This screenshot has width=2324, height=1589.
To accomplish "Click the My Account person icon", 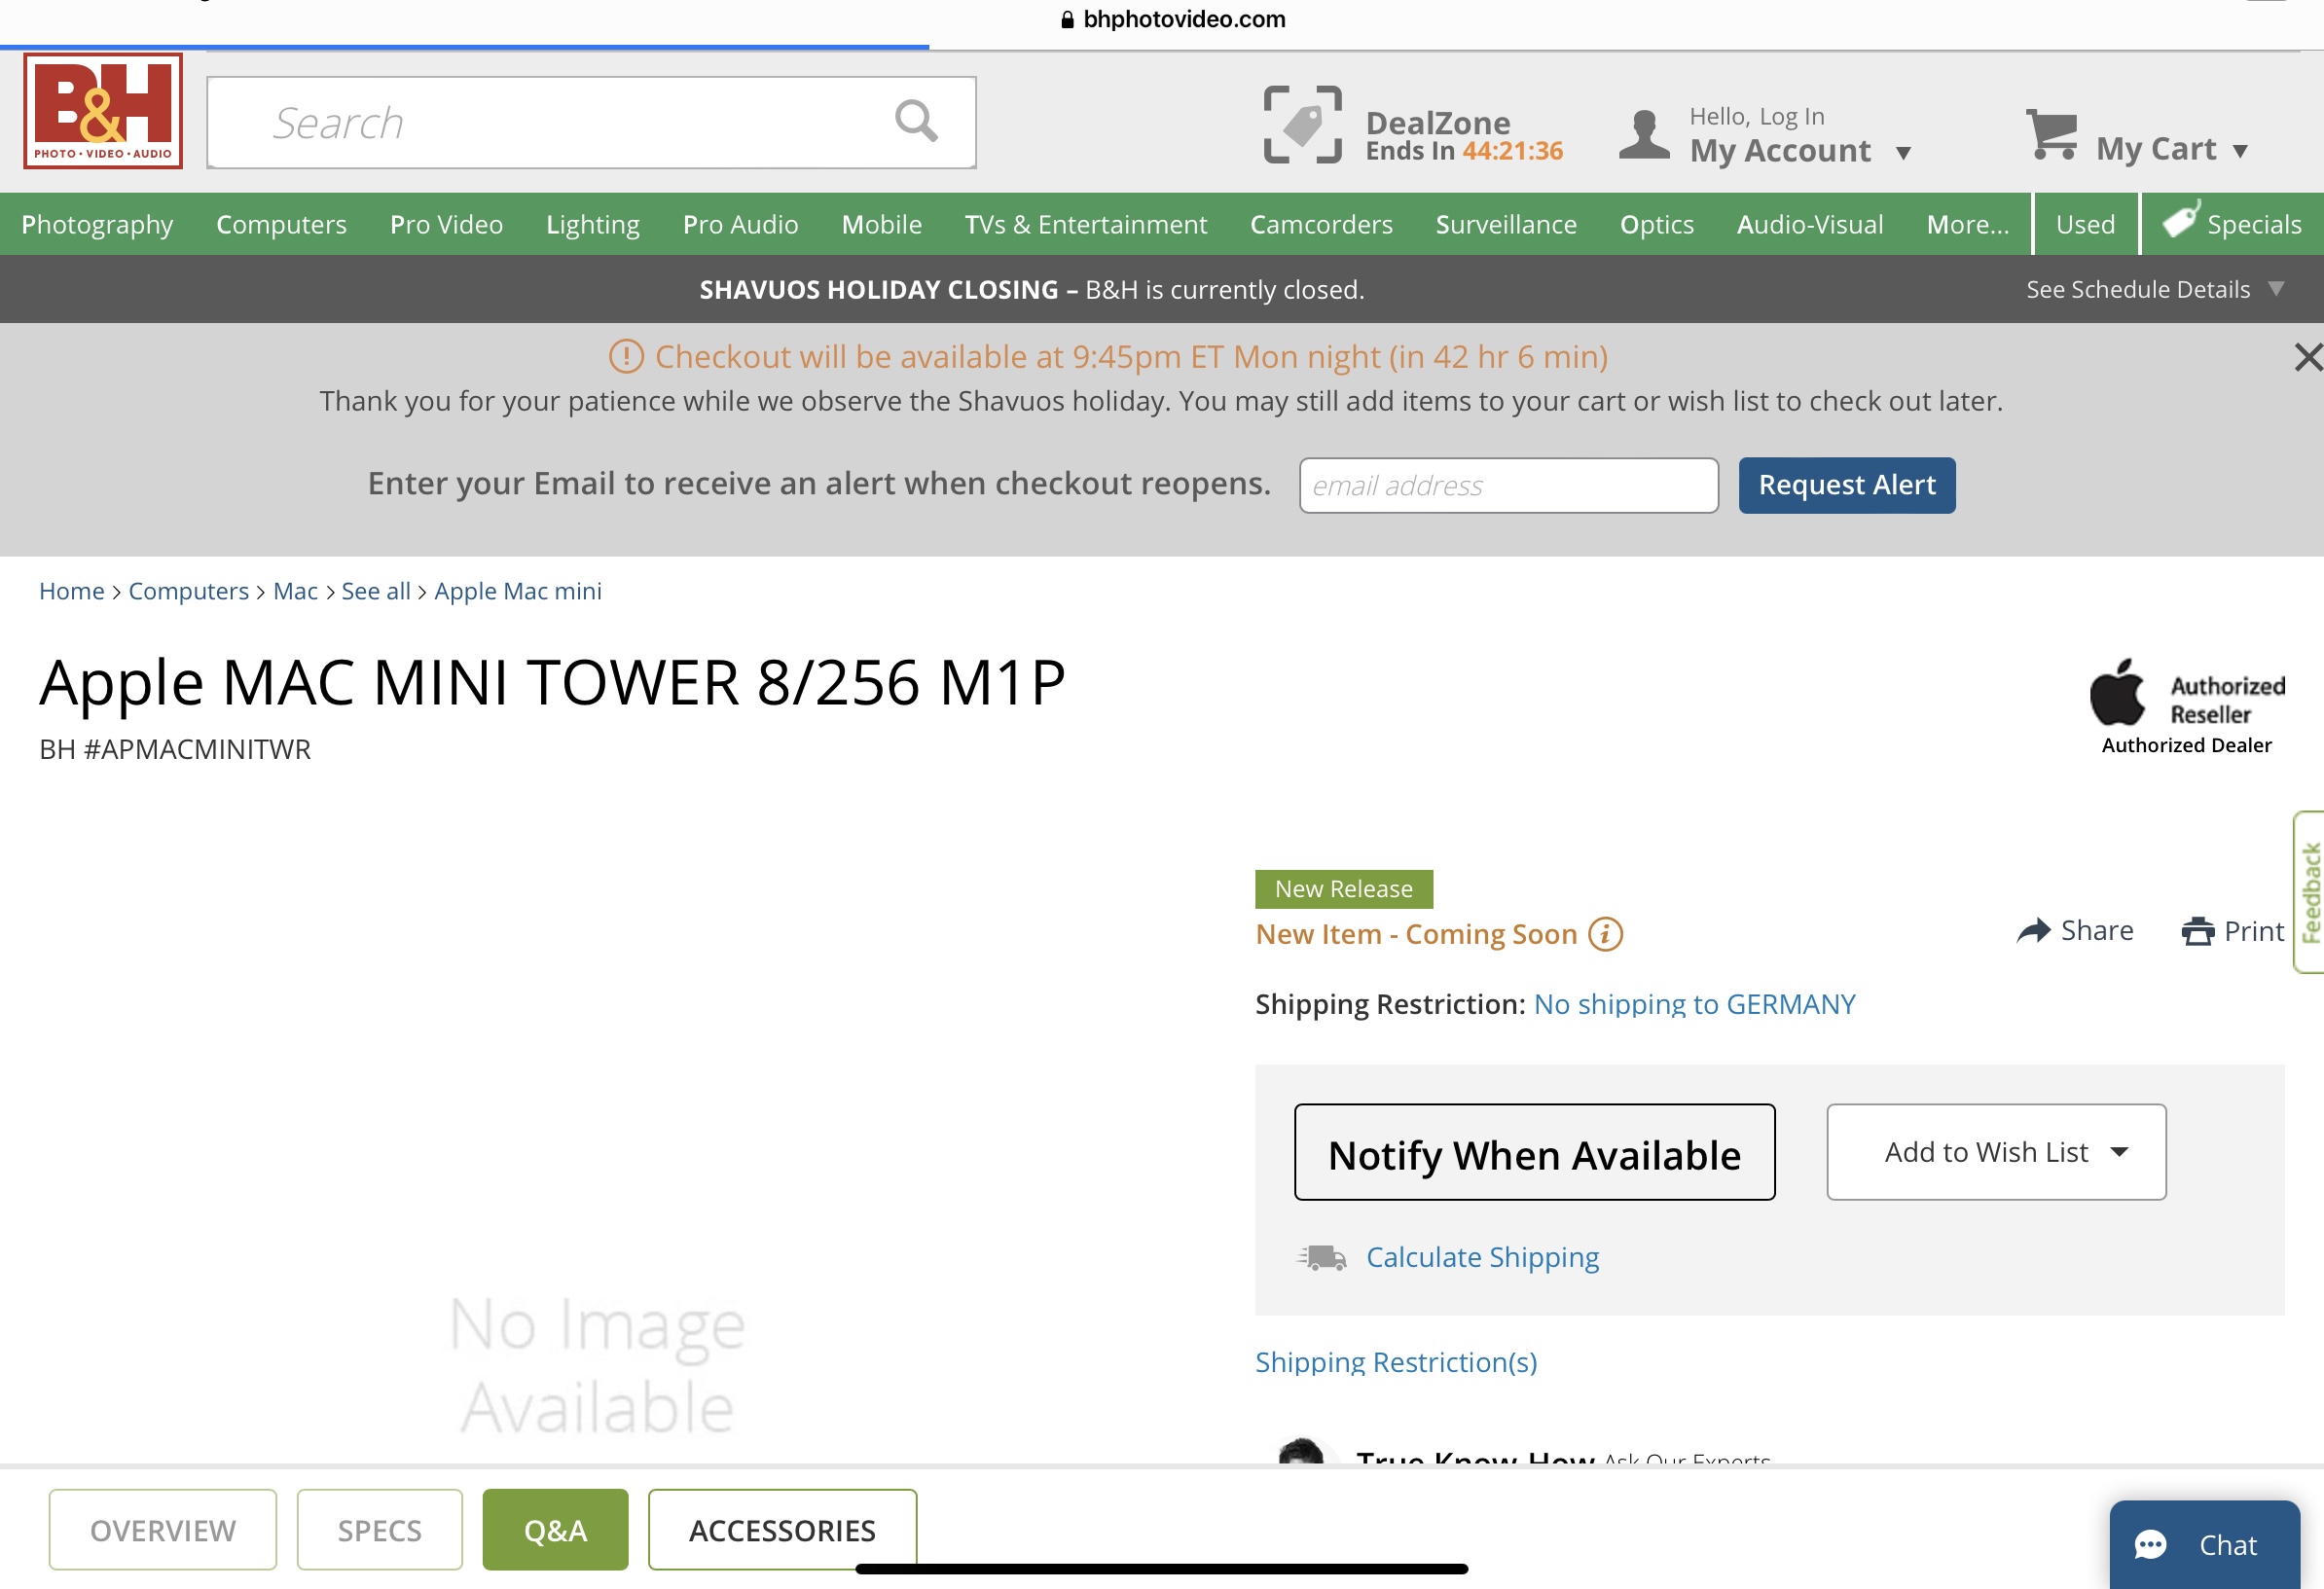I will [1643, 135].
